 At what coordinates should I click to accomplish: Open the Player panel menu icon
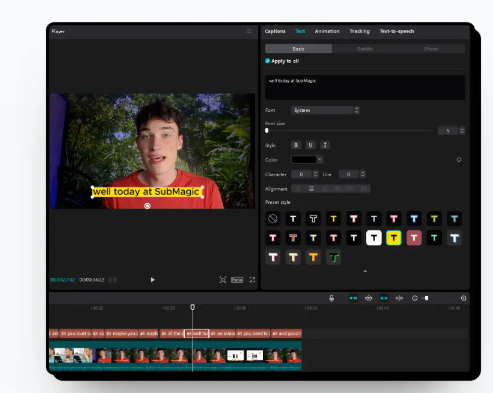249,31
